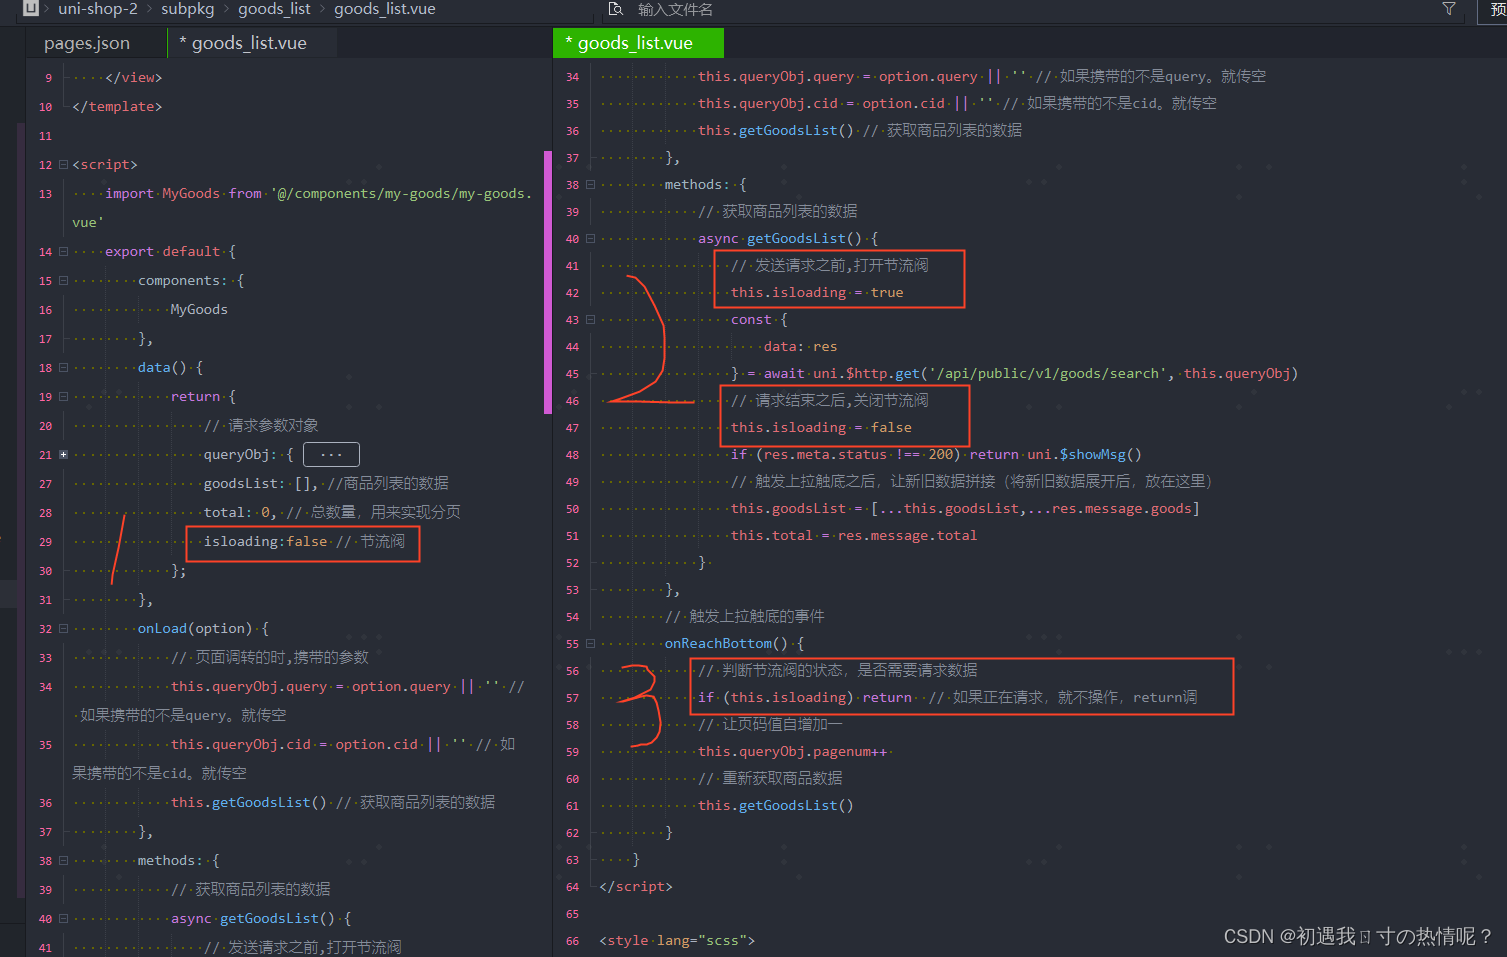Click '// 触发上拉触底的事件' comment on right line 54
The height and width of the screenshot is (957, 1507).
pyautogui.click(x=745, y=616)
